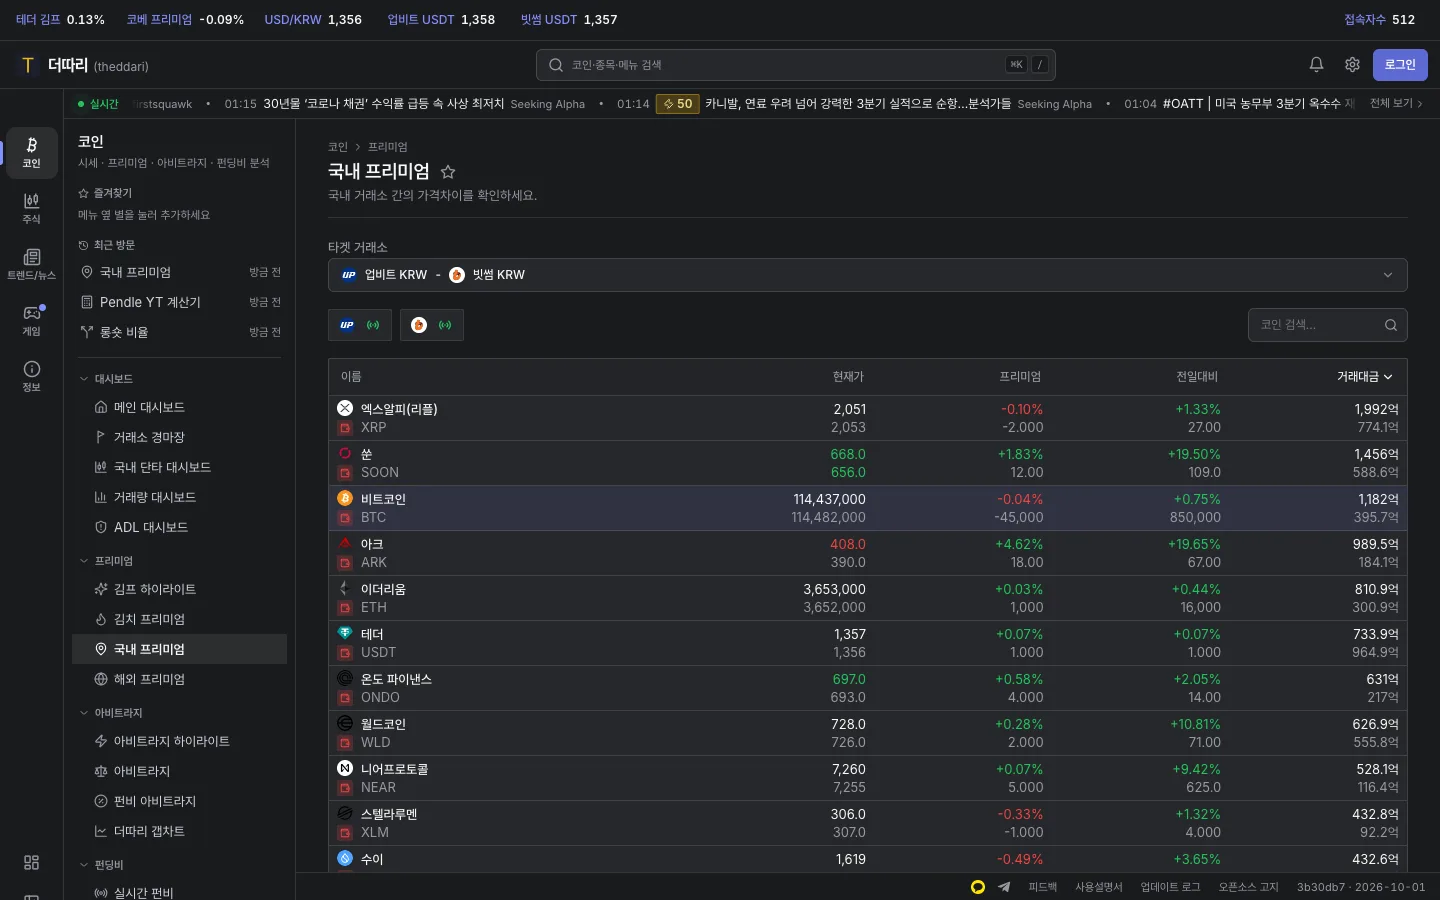The image size is (1440, 900).
Task: Open 거래소 경마장 in sidebar
Action: 180,437
